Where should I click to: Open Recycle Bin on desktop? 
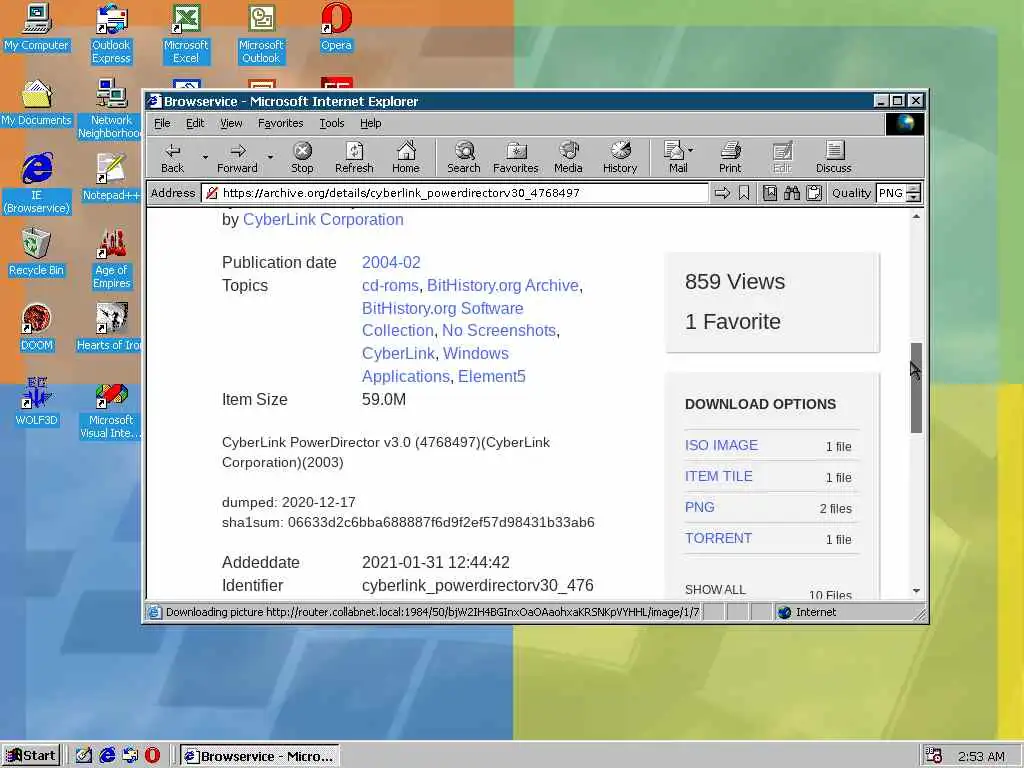tap(37, 253)
